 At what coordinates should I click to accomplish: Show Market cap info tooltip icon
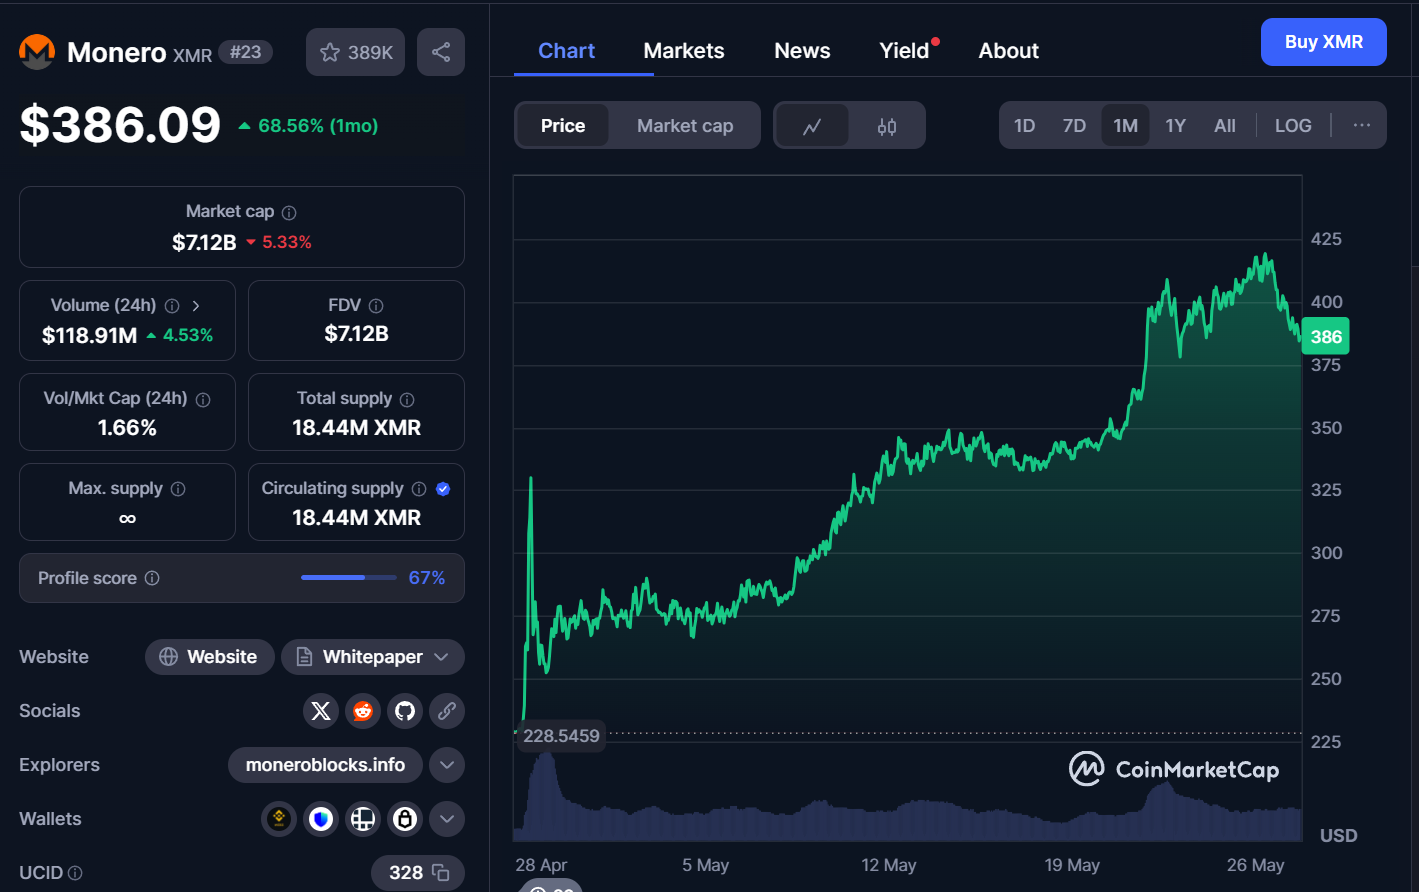289,212
